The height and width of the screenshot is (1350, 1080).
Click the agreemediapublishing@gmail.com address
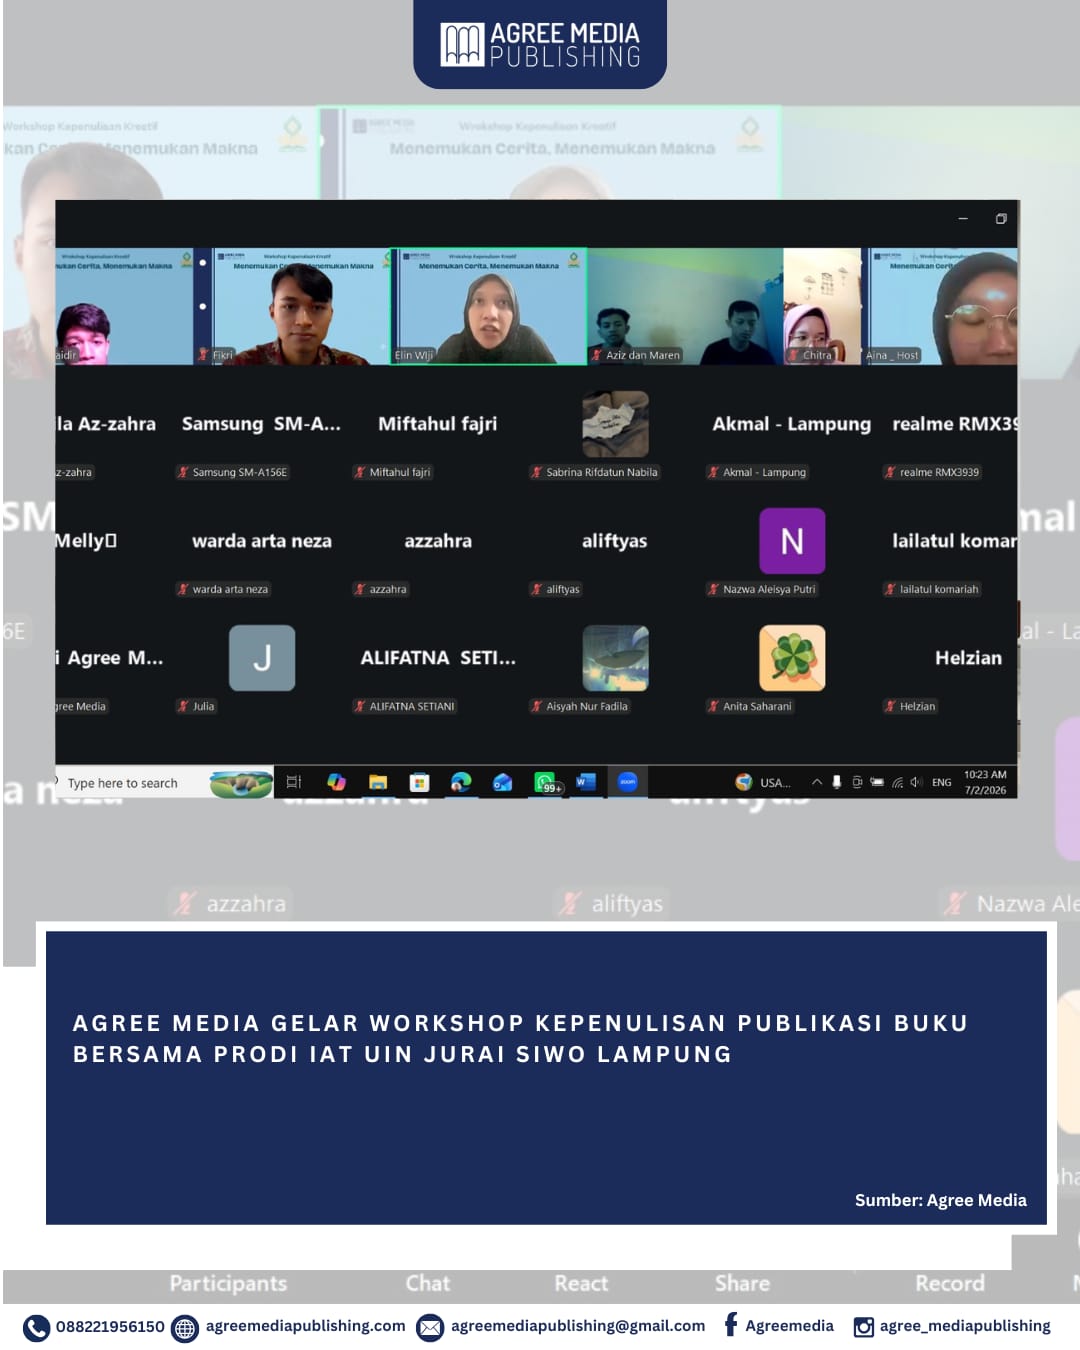(x=578, y=1326)
